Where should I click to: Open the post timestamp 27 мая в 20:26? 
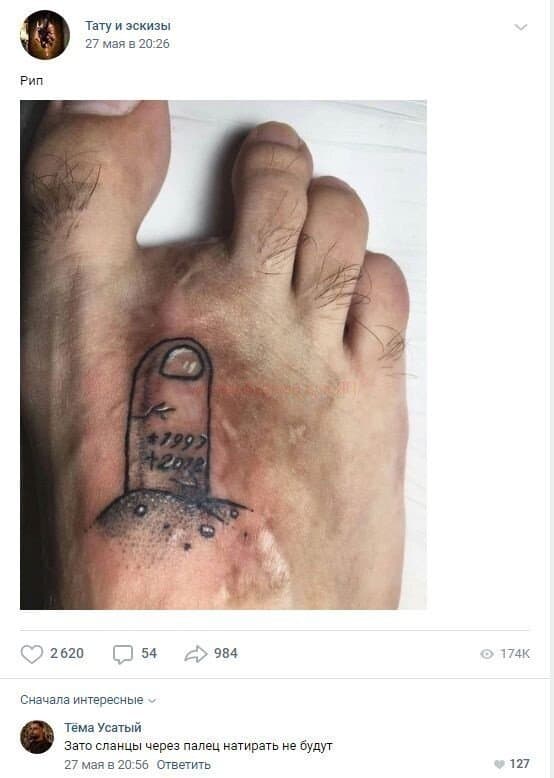point(127,44)
